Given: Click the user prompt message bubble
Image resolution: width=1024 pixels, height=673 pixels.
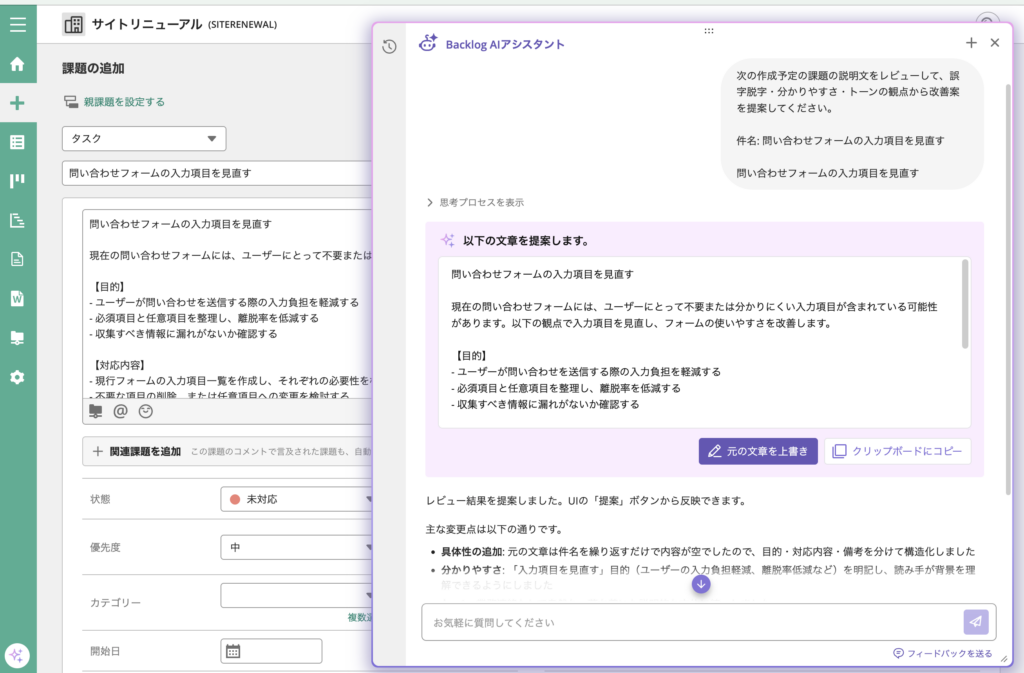Looking at the screenshot, I should pyautogui.click(x=852, y=124).
